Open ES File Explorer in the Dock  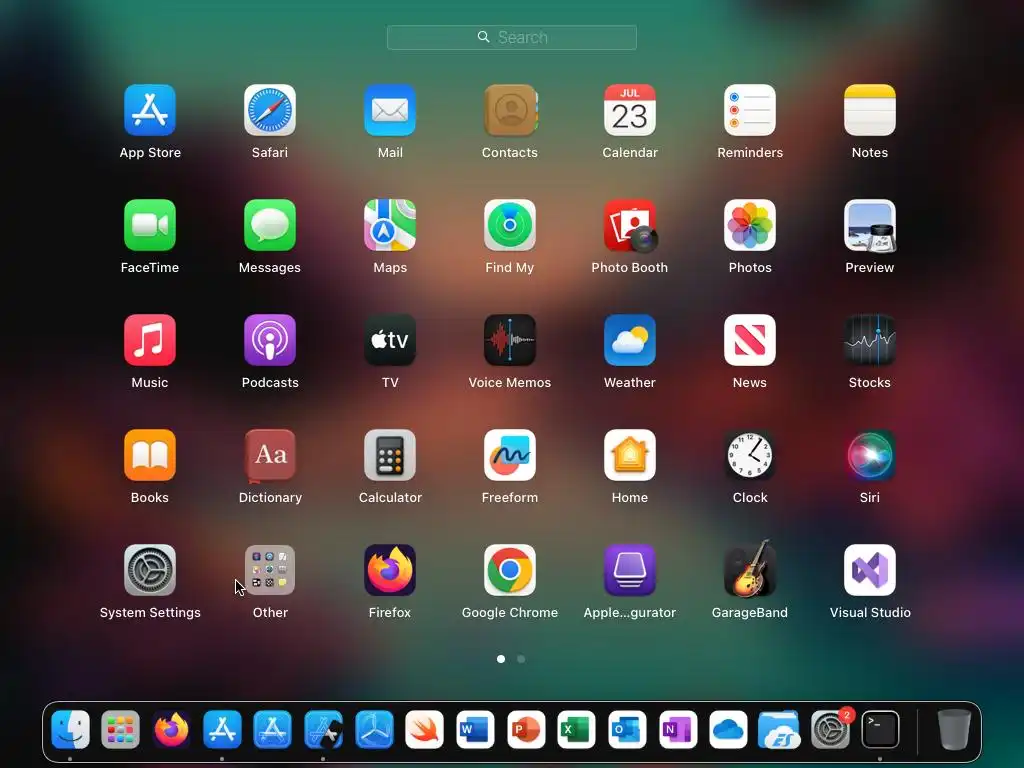coord(779,729)
